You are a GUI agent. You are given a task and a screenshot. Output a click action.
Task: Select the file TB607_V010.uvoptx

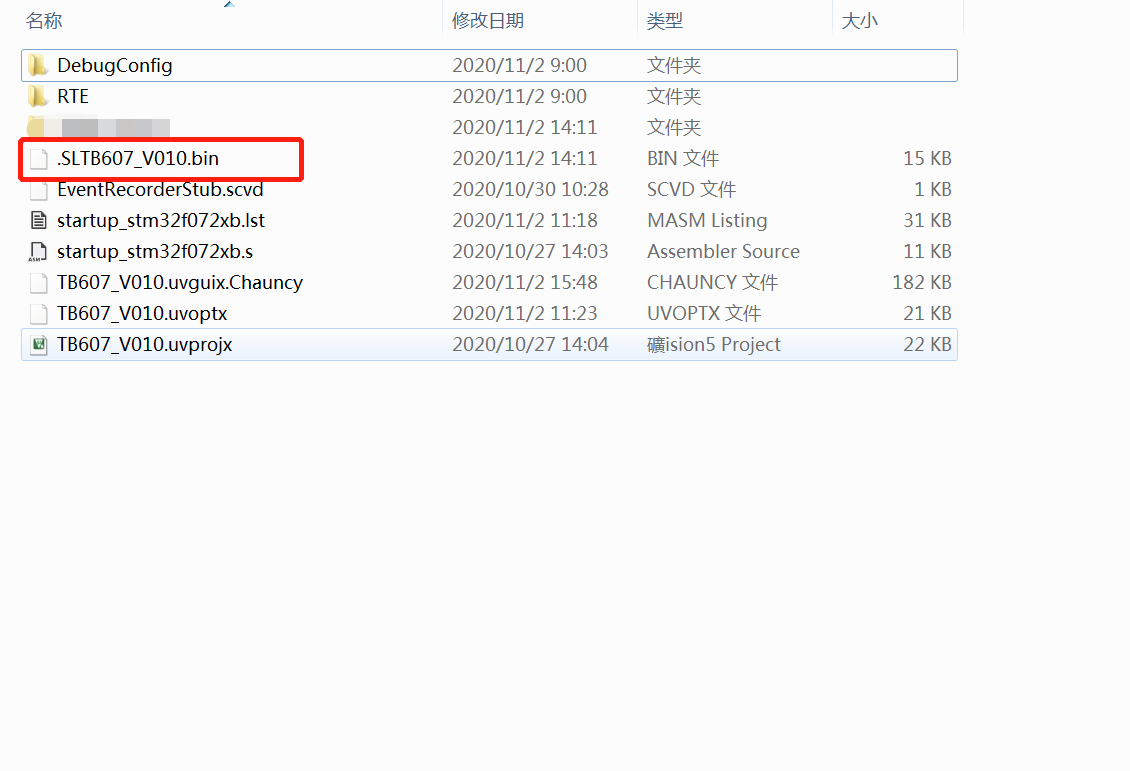pyautogui.click(x=142, y=313)
